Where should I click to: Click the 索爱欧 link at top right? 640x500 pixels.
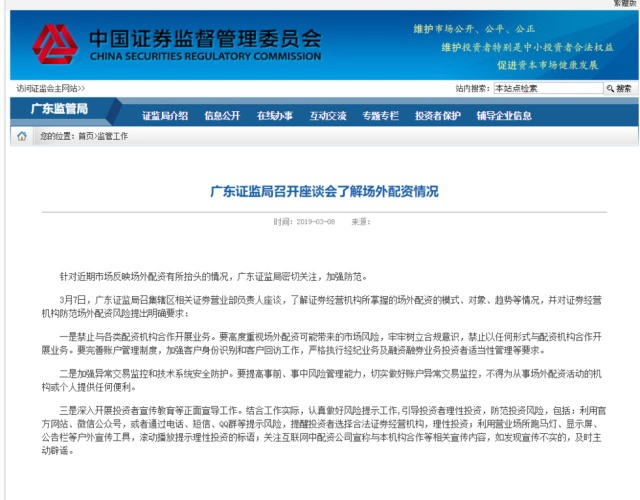[622, 4]
